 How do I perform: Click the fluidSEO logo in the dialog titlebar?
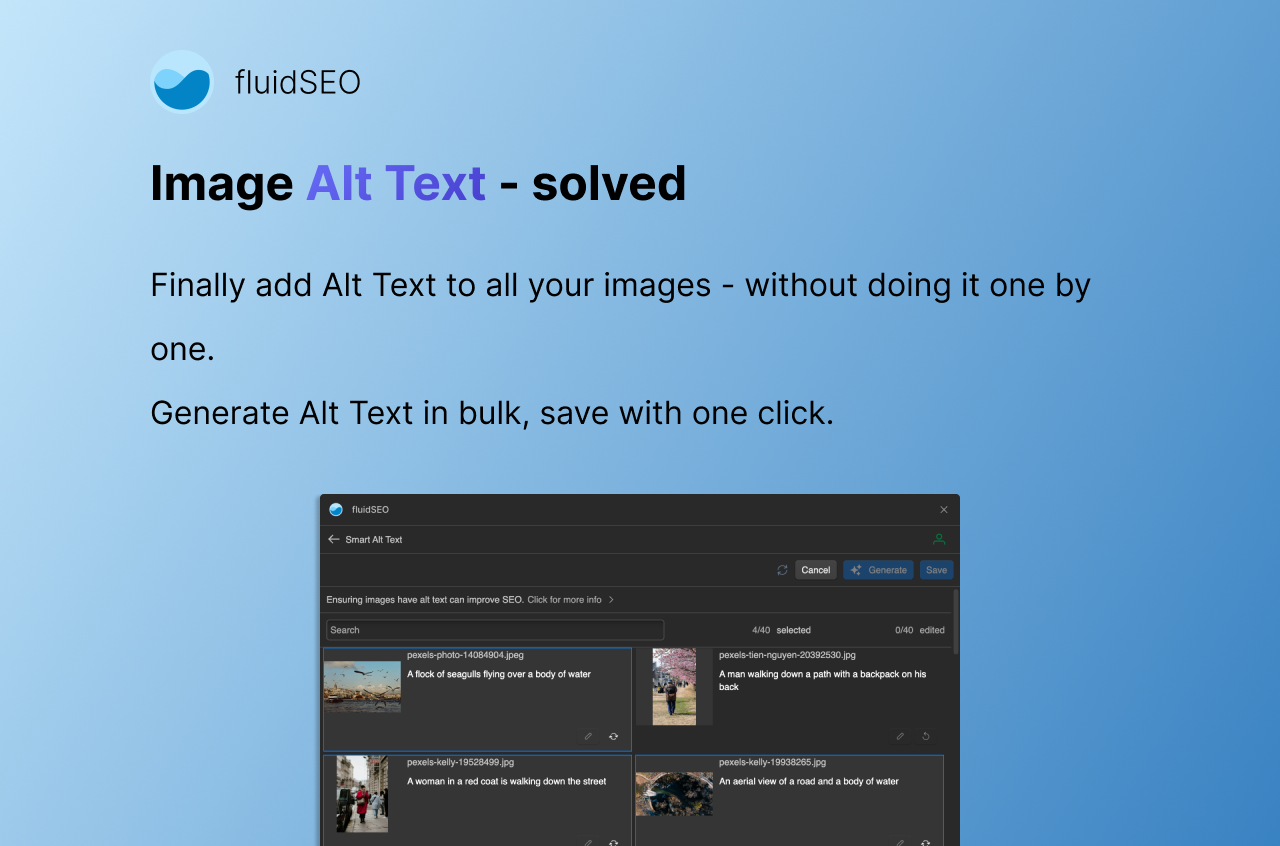(335, 509)
